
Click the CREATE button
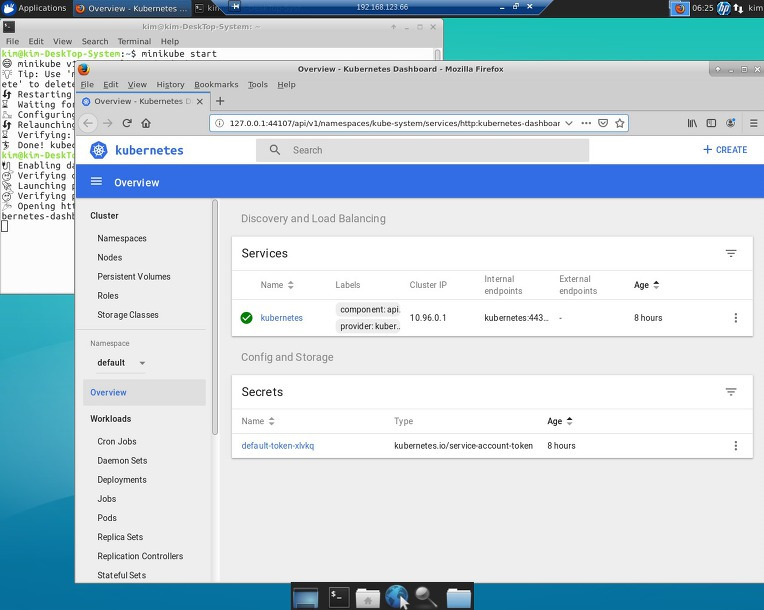pos(725,150)
